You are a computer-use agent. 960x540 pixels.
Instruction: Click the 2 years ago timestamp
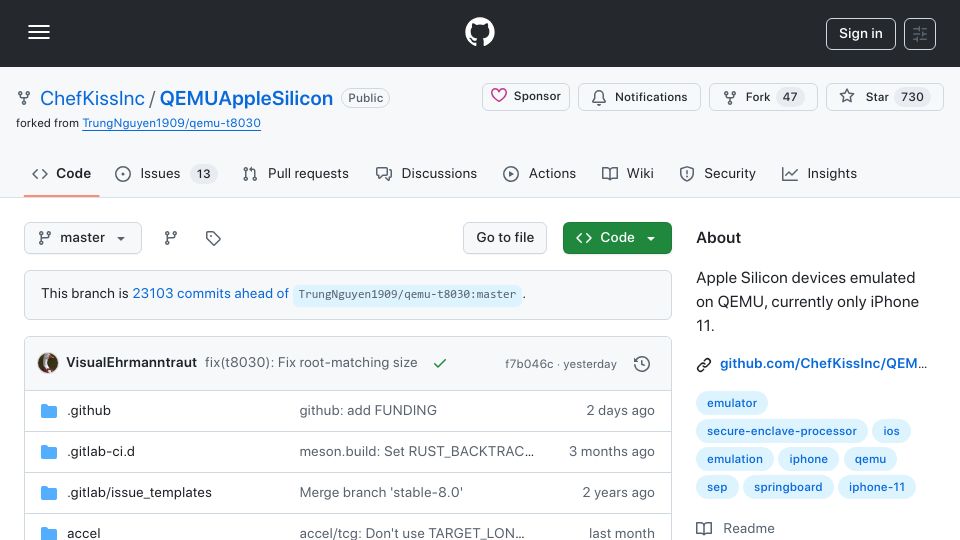click(x=618, y=492)
